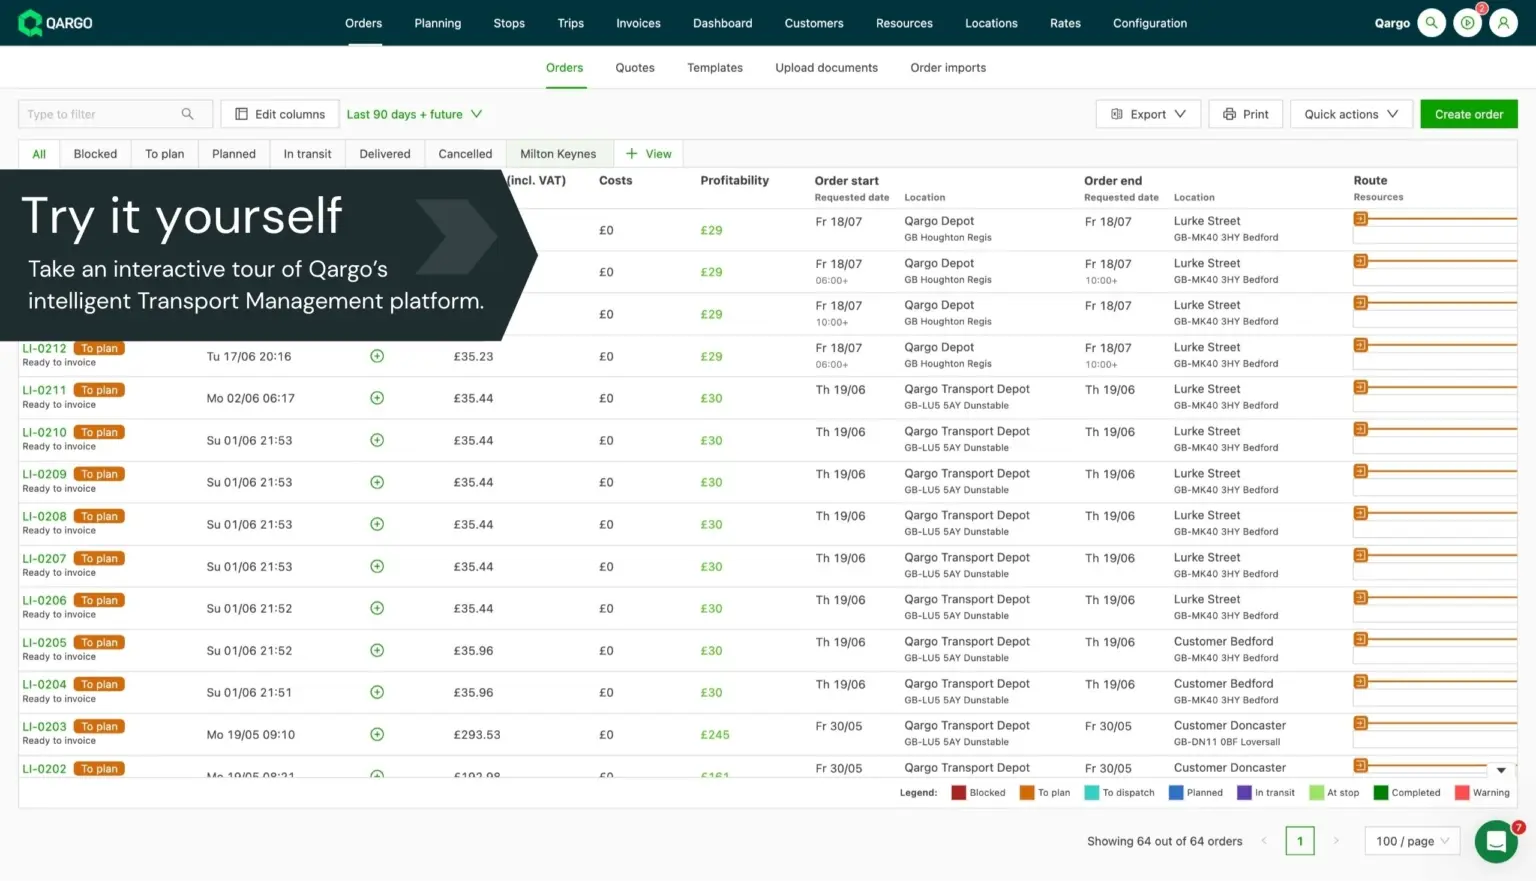
Task: Open the global search
Action: (1431, 22)
